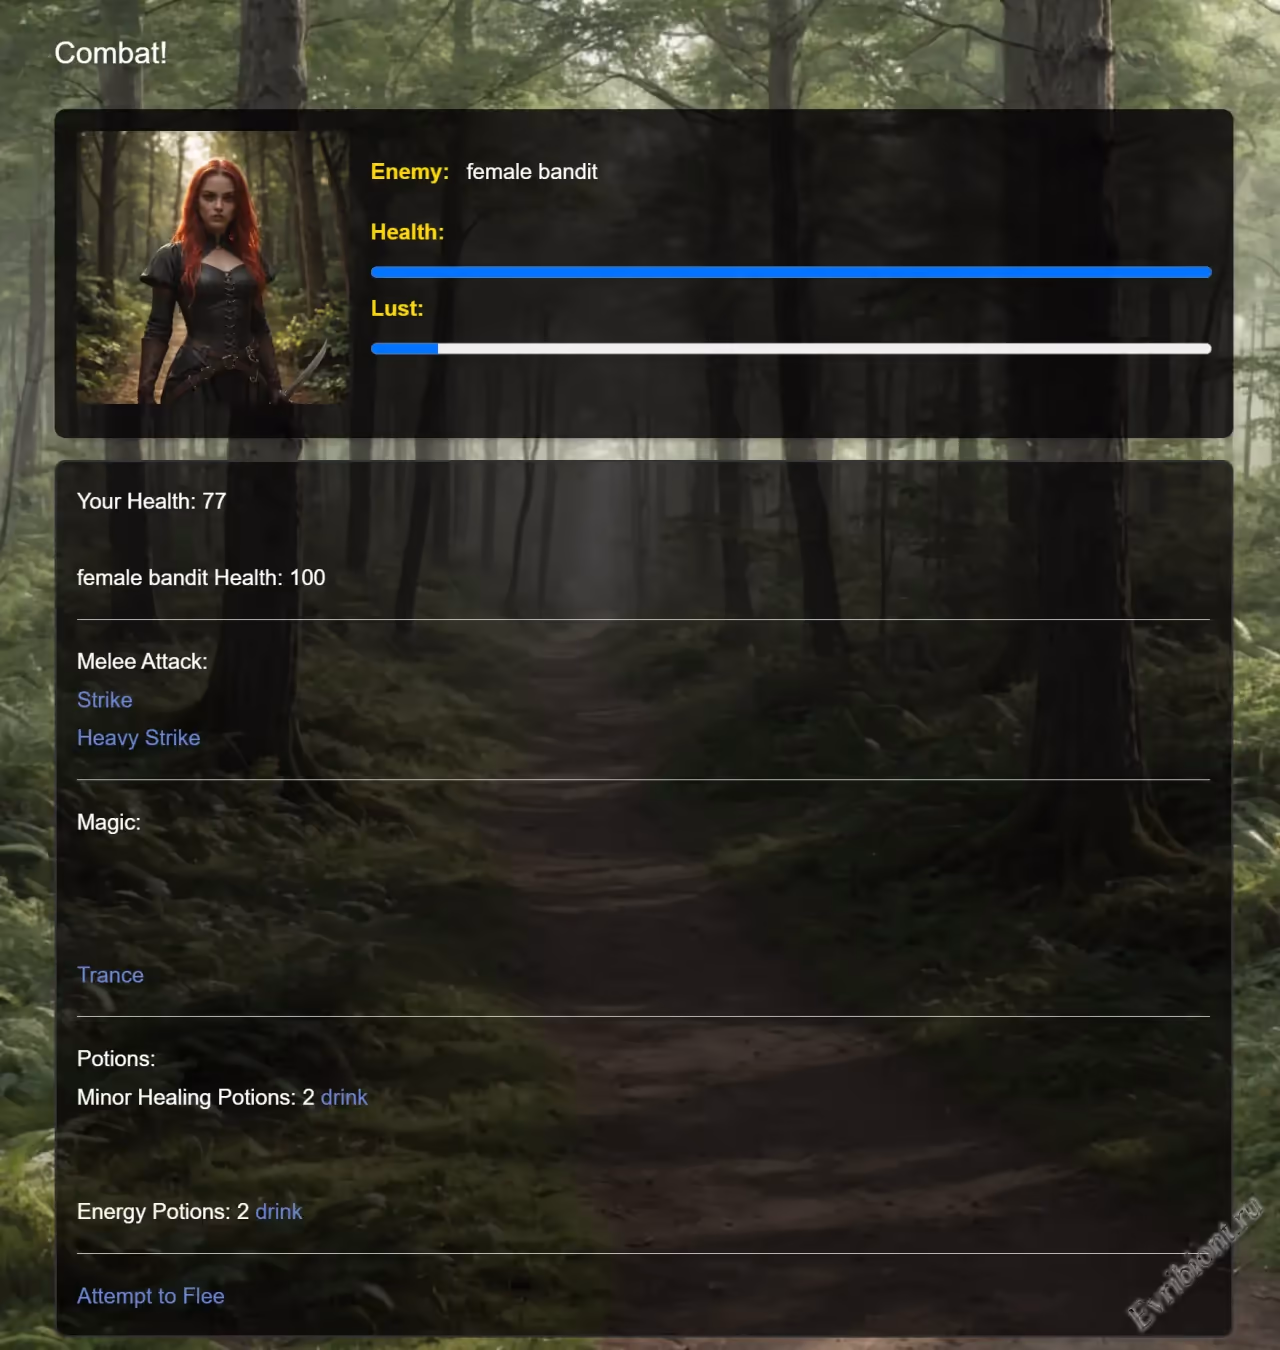Select Attempt to Flee
Screen dimensions: 1280x1350
point(151,1296)
